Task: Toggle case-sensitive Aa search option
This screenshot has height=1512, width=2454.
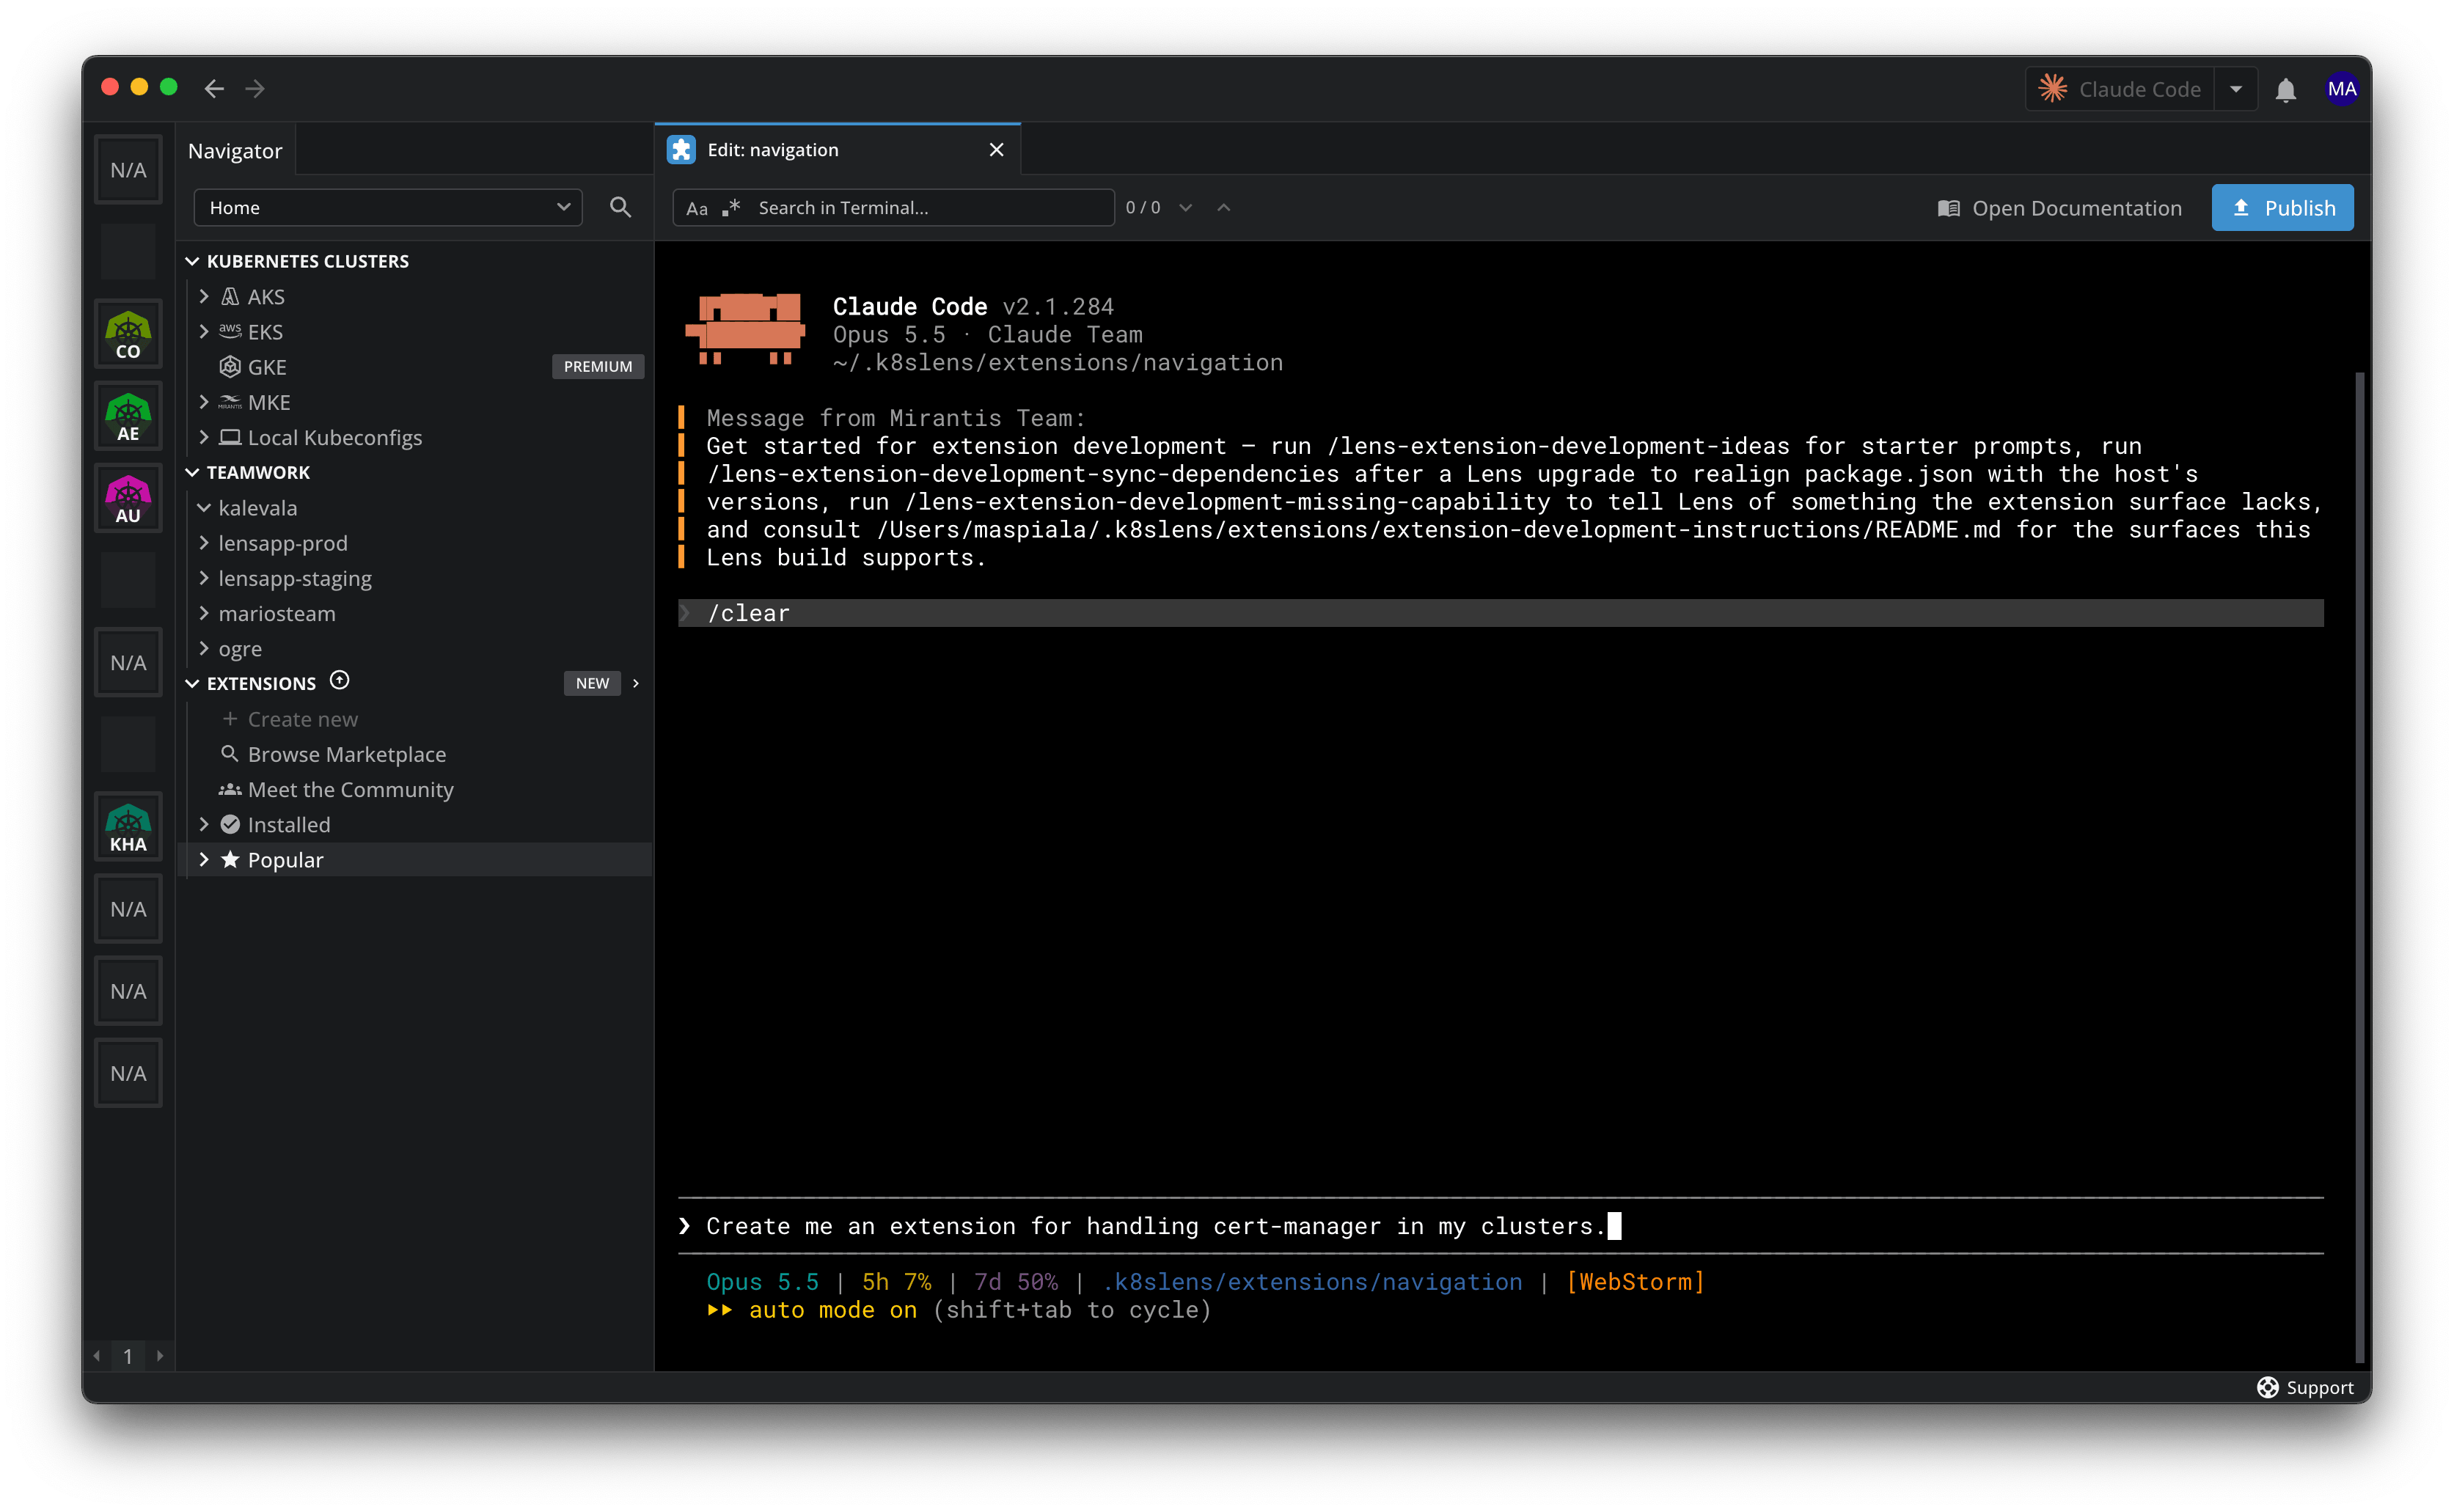Action: [697, 208]
